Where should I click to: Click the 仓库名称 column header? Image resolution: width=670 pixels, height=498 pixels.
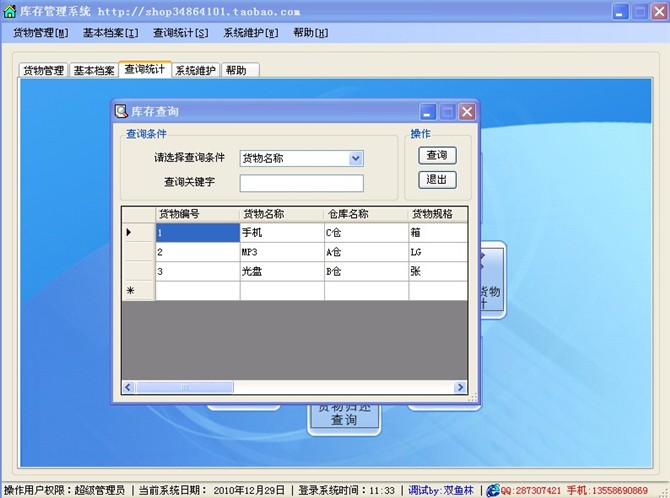tap(366, 214)
